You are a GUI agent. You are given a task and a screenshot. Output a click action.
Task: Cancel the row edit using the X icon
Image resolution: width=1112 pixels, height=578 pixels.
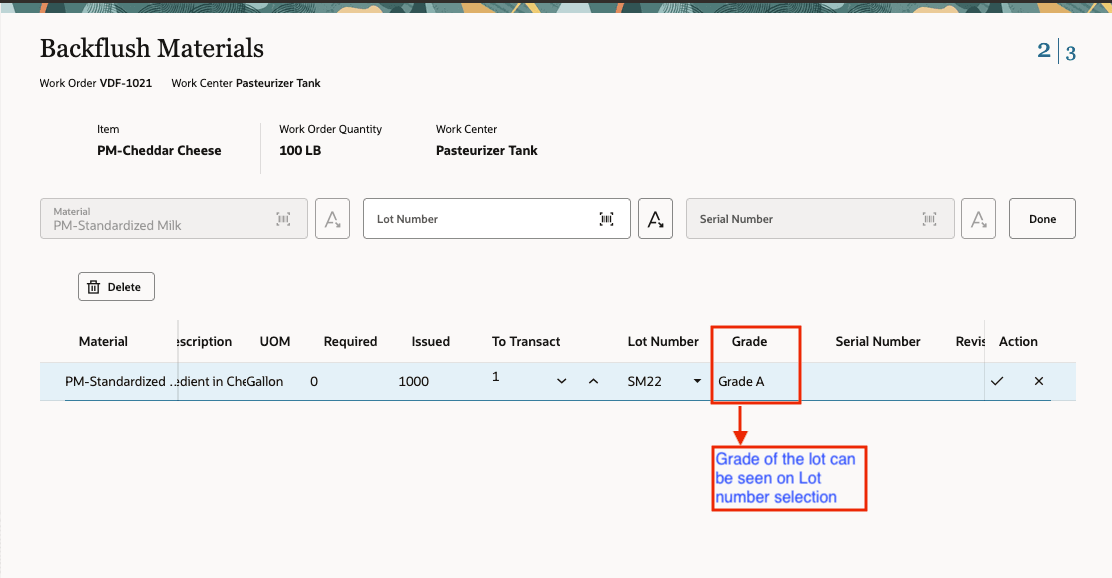click(1038, 381)
